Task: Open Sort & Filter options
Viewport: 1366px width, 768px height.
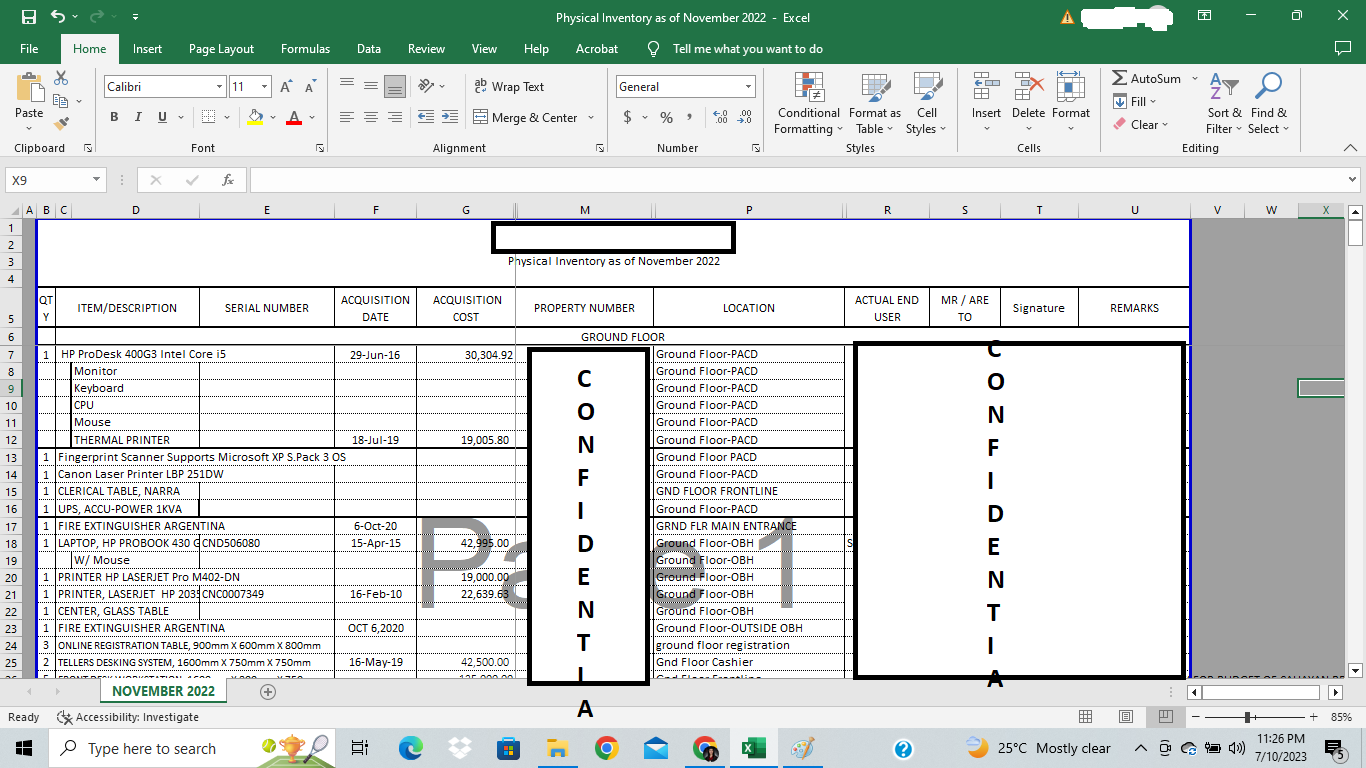Action: click(1224, 104)
